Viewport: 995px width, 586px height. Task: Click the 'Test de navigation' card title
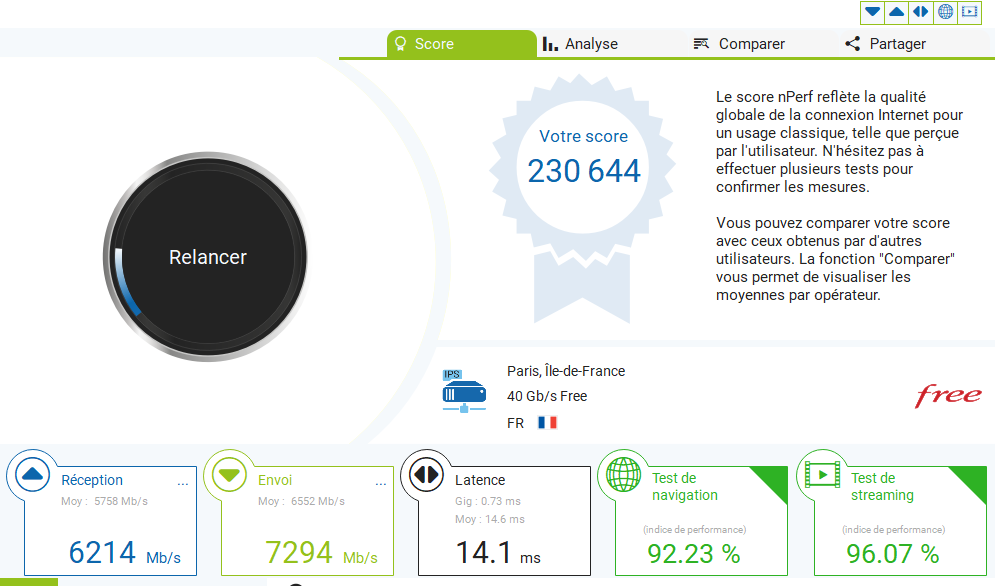point(685,486)
